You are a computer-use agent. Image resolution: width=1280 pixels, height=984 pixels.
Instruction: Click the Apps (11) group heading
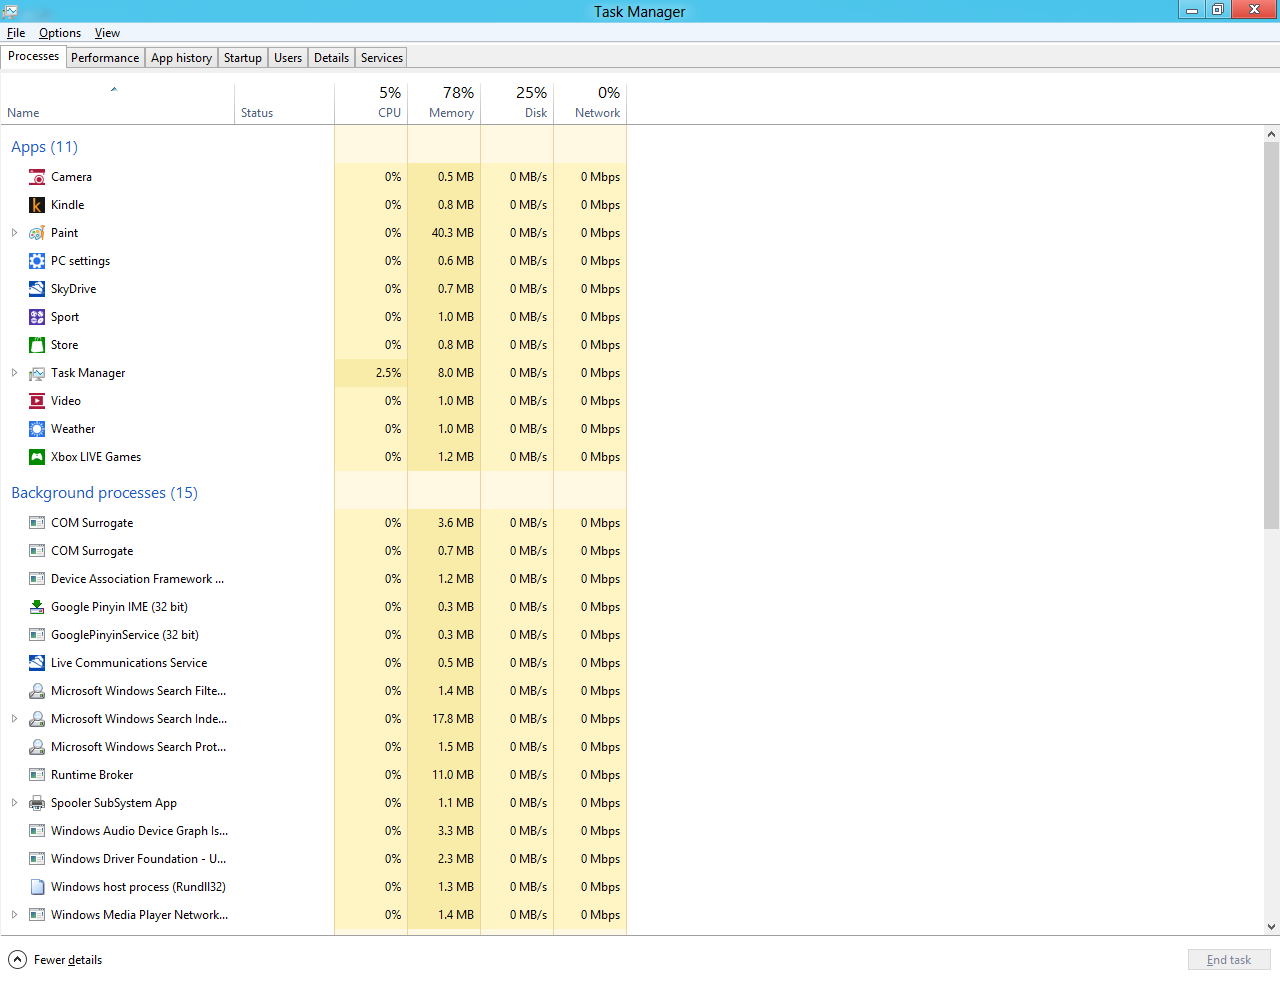(44, 147)
